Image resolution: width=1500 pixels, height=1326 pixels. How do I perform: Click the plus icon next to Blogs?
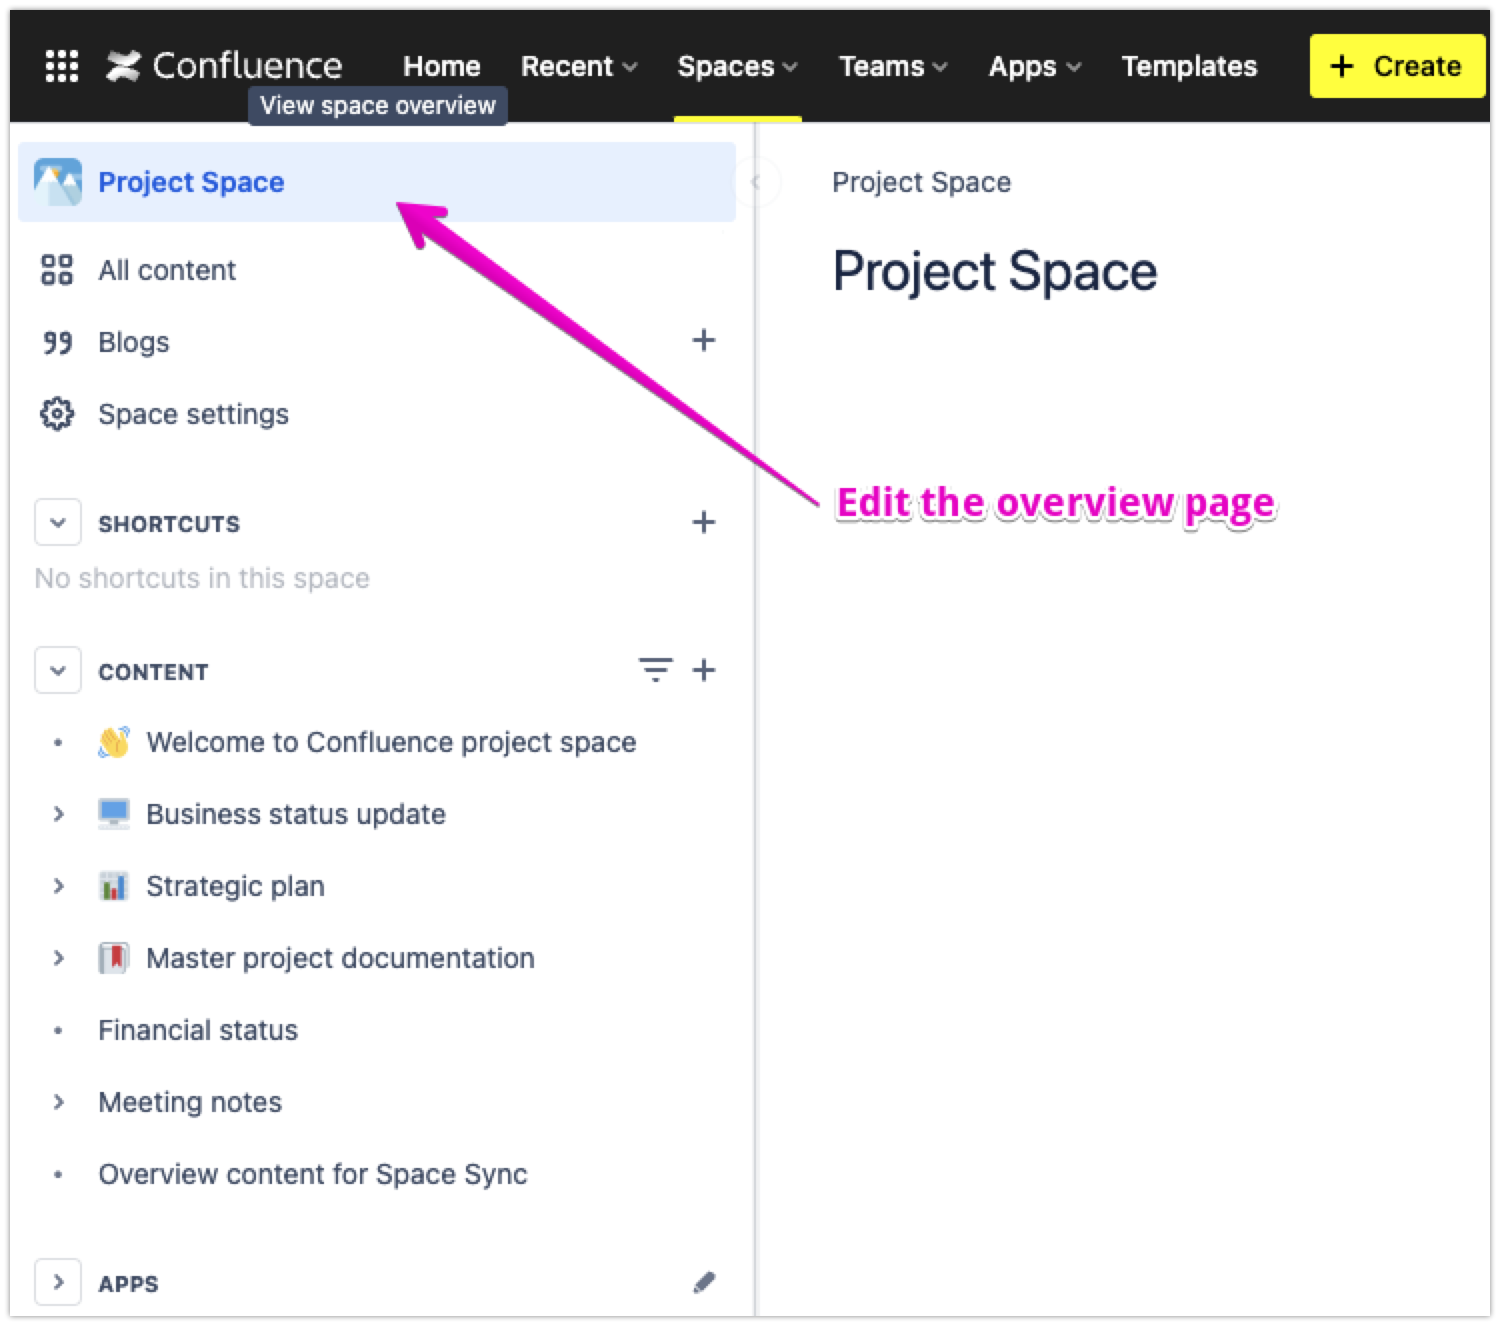(704, 341)
